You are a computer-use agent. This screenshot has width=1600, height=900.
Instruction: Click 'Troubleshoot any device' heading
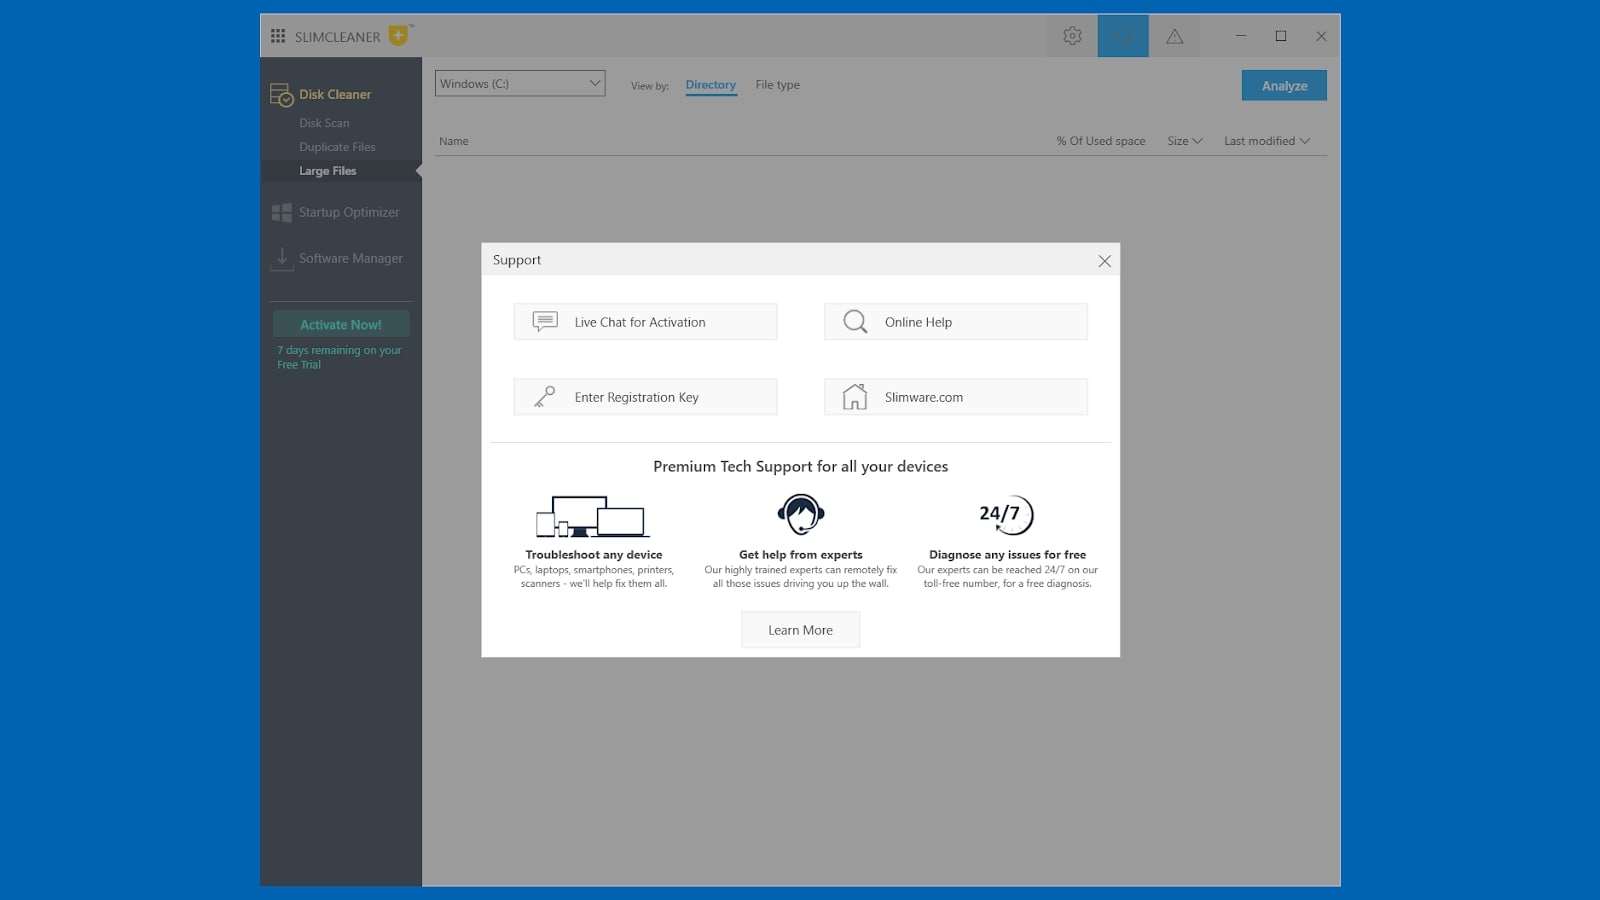point(594,555)
